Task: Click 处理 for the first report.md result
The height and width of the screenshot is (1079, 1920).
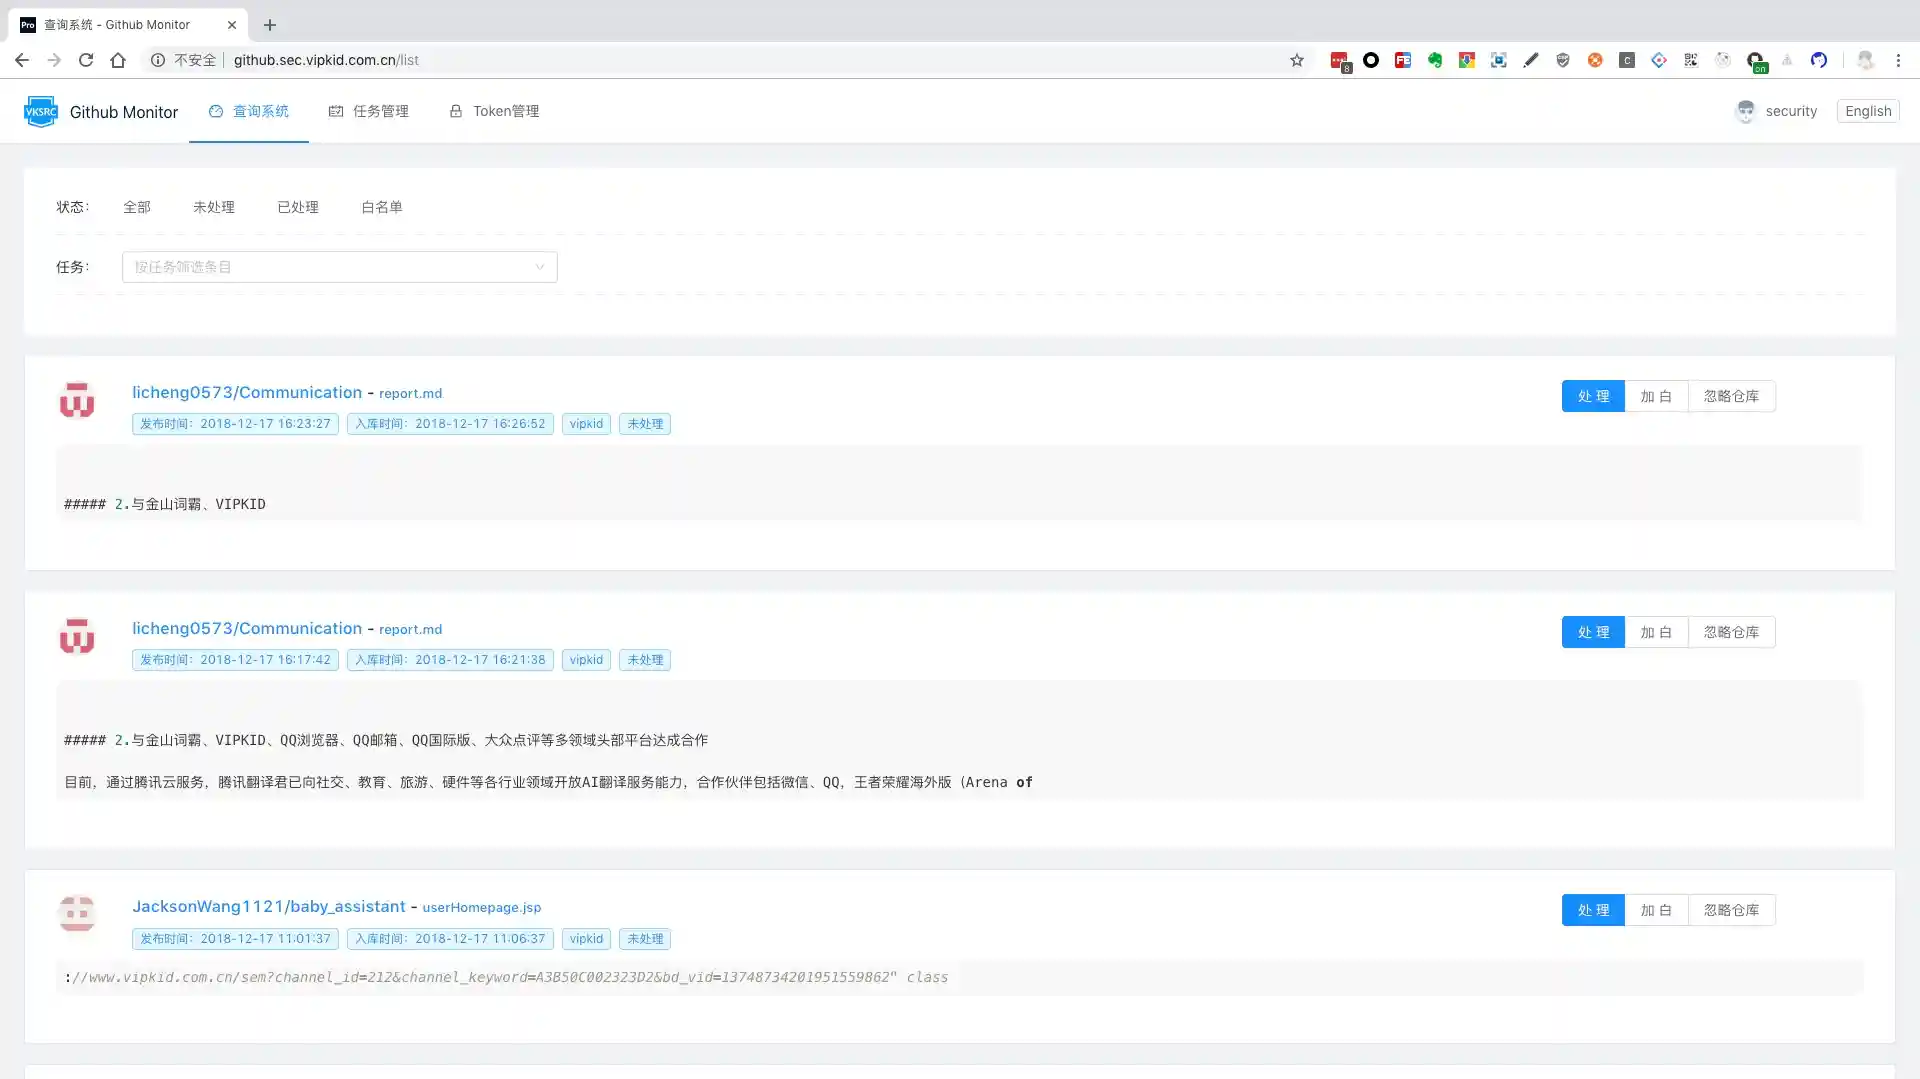Action: pyautogui.click(x=1592, y=396)
